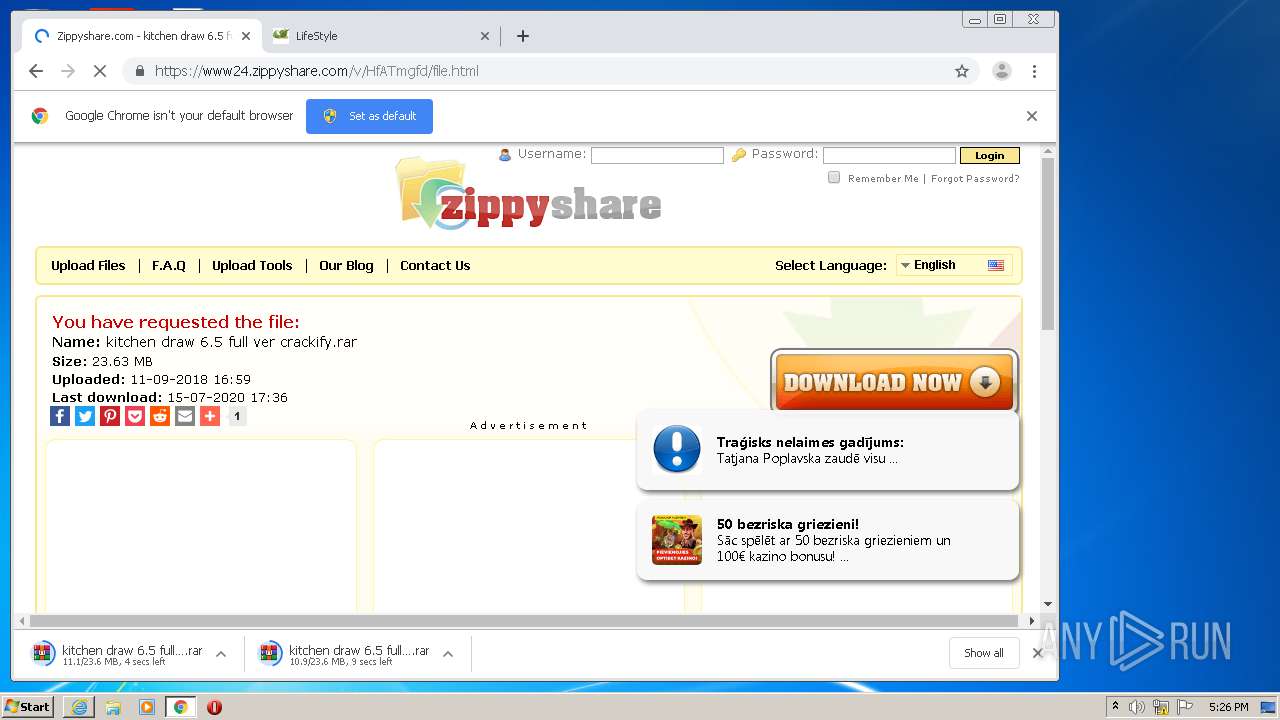The height and width of the screenshot is (720, 1280).
Task: Close the LifeStyle tab
Action: click(x=485, y=36)
